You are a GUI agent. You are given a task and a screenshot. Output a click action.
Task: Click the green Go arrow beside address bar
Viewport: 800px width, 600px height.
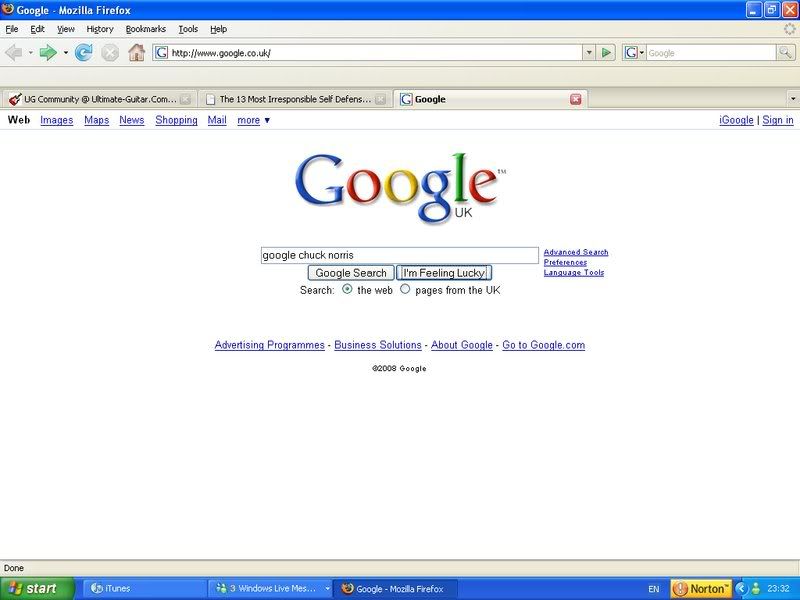tap(606, 53)
